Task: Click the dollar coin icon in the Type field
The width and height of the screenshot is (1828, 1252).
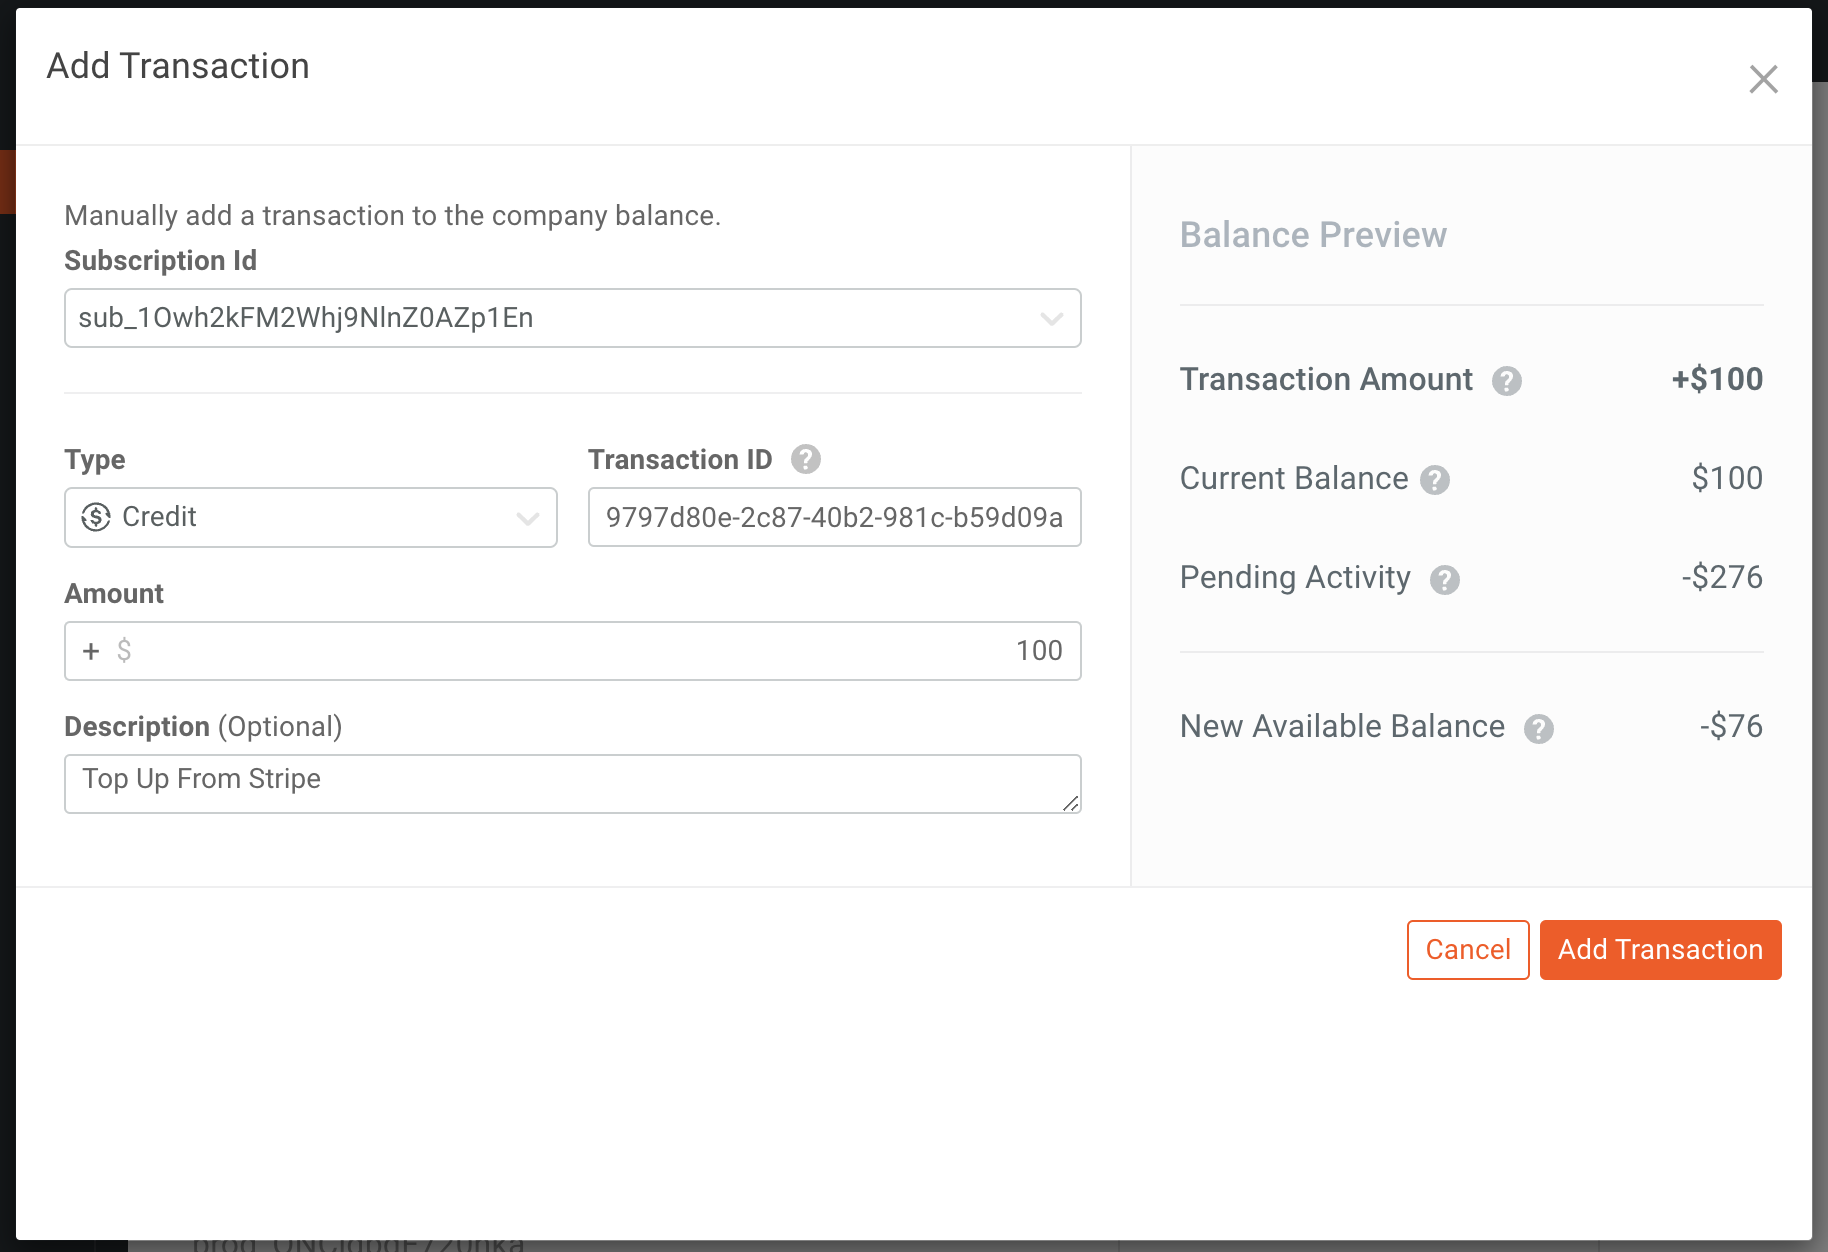Action: coord(94,517)
